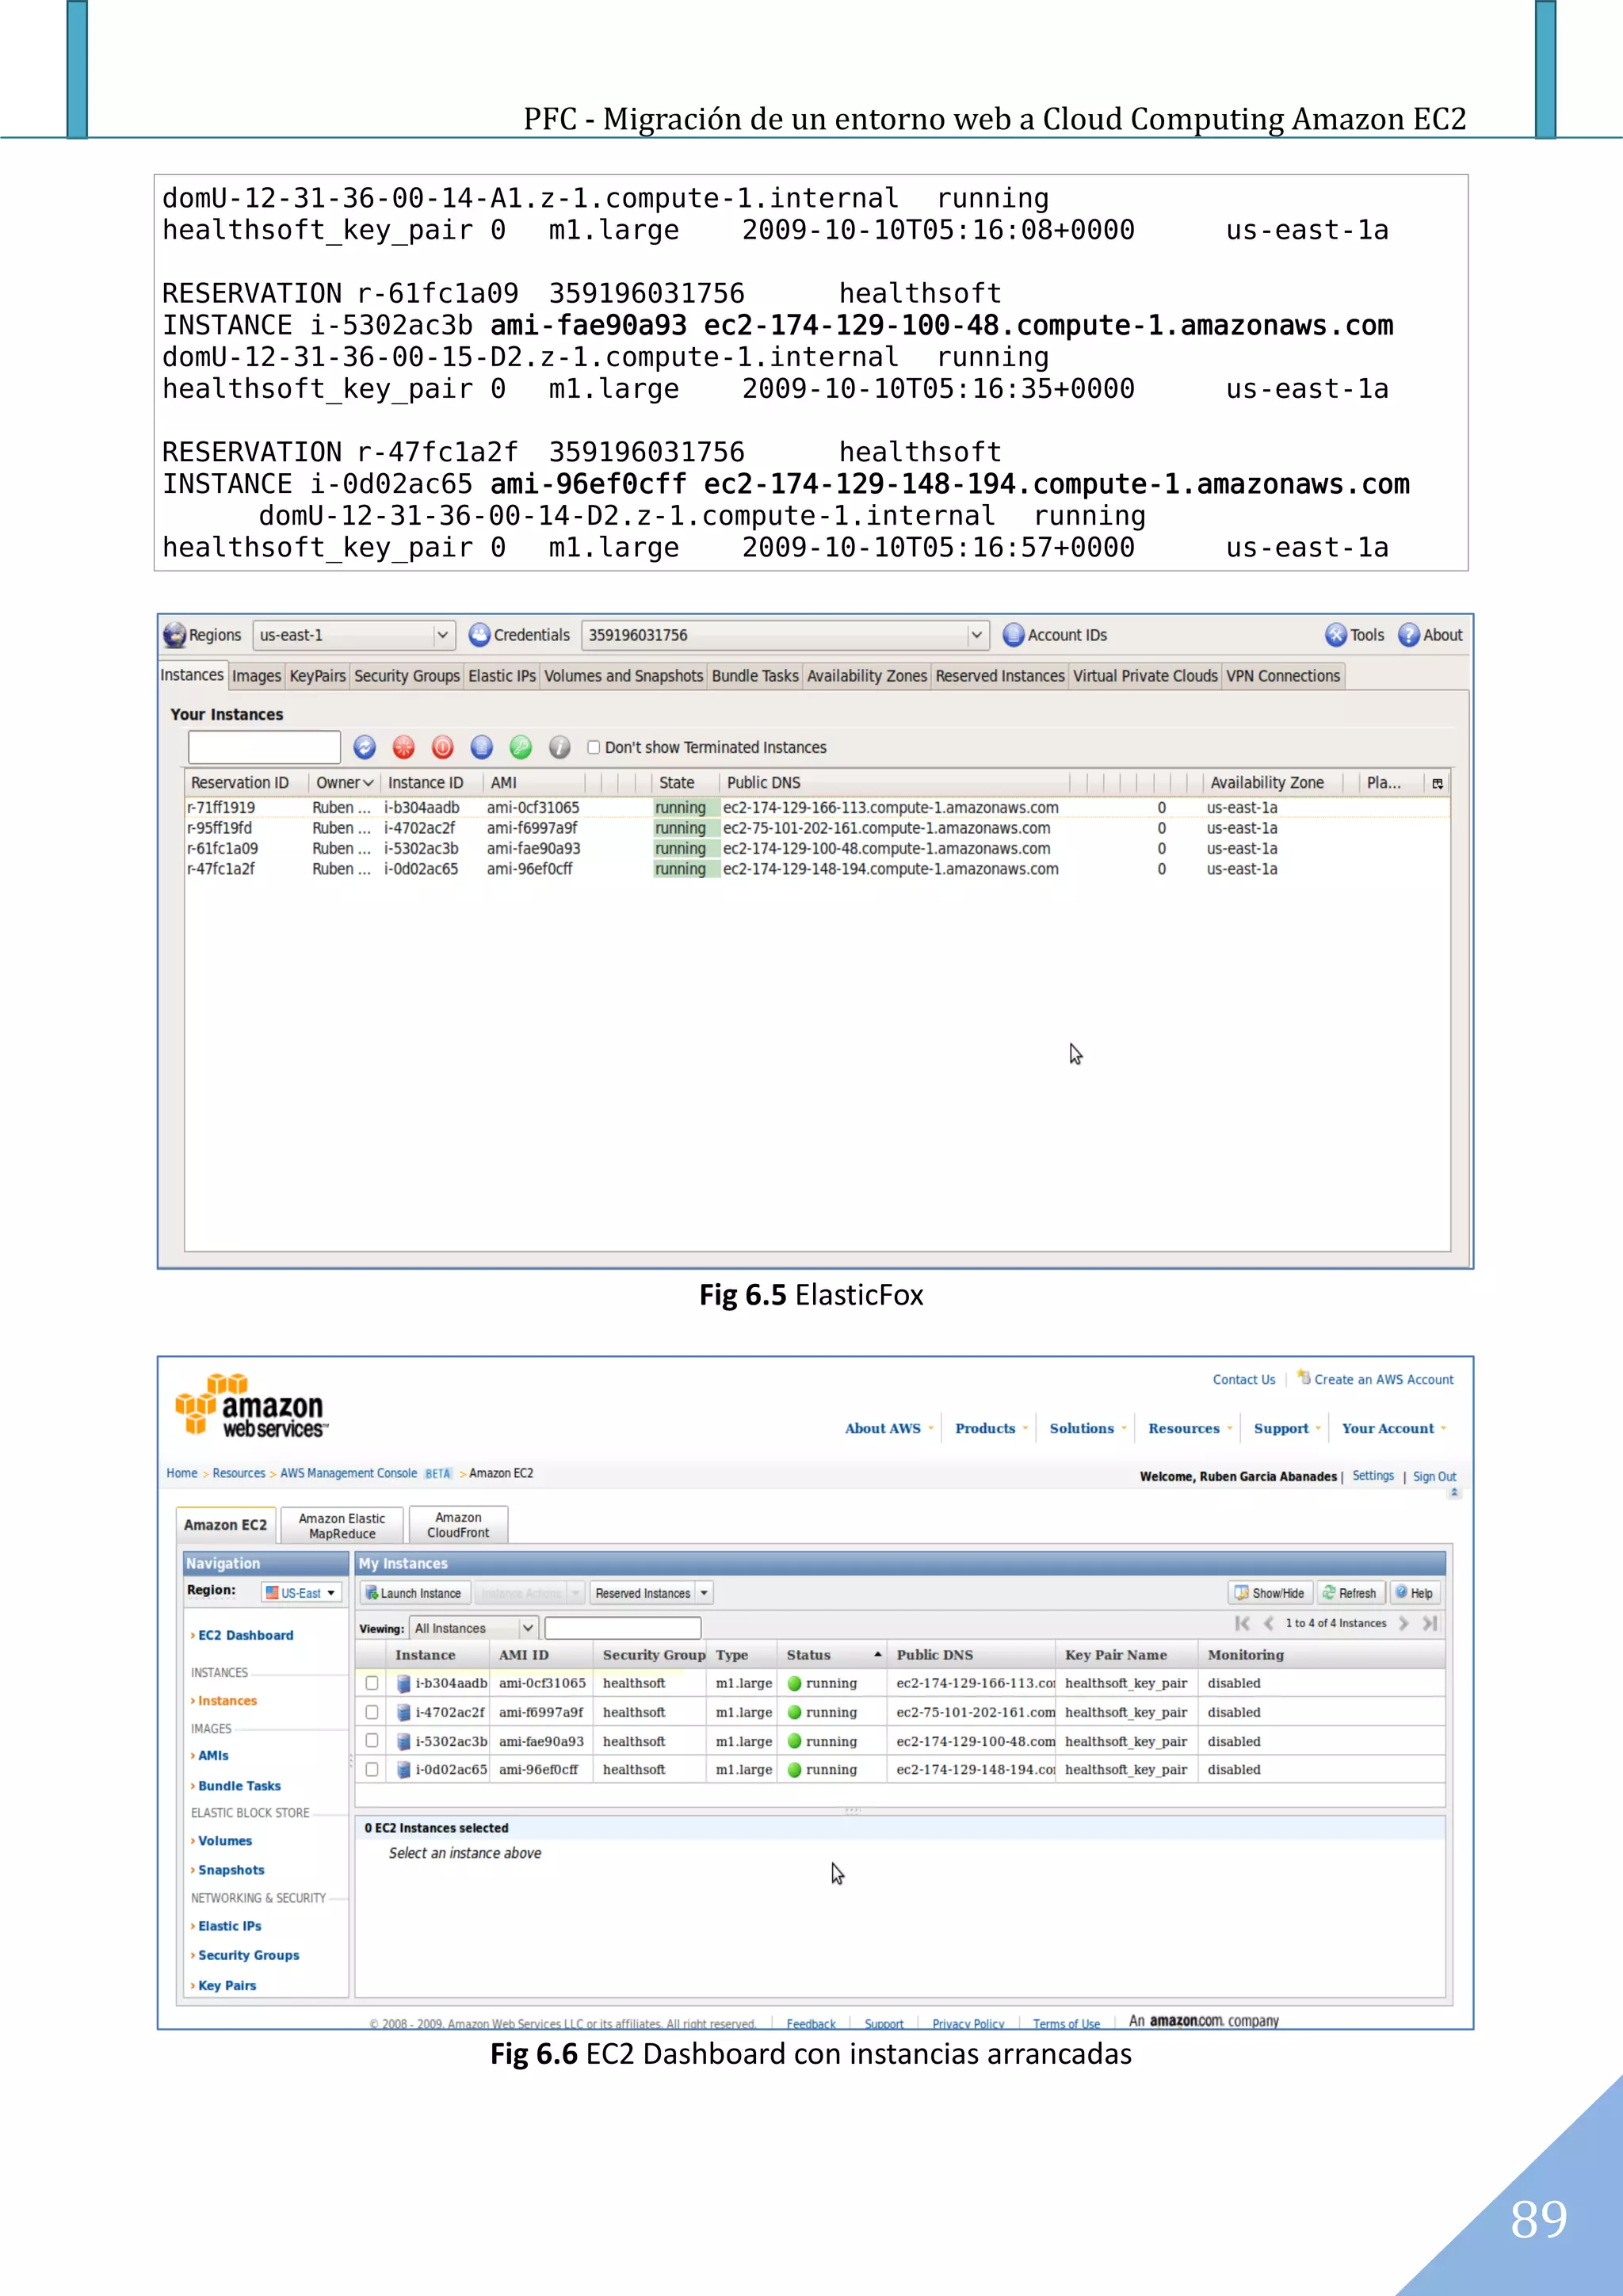The height and width of the screenshot is (2296, 1623).
Task: Go to last page of instances
Action: 1430,1623
